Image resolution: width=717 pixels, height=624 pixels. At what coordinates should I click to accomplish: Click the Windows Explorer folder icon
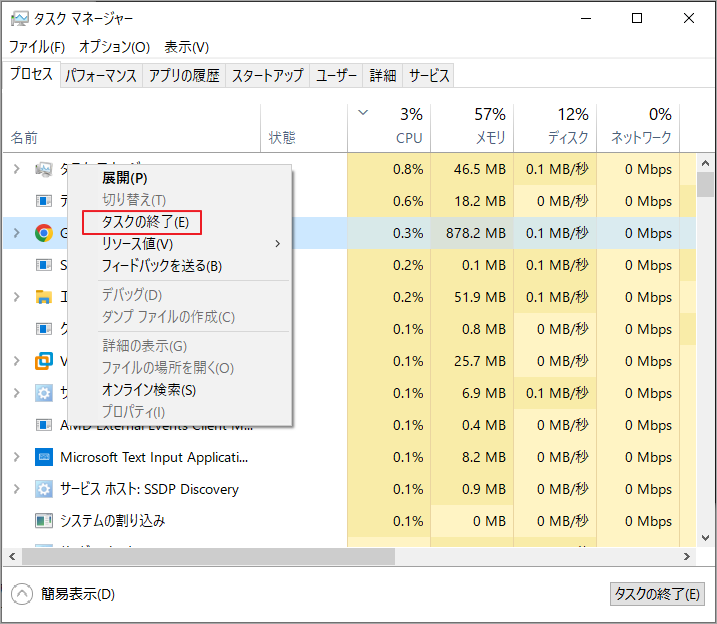tap(43, 297)
